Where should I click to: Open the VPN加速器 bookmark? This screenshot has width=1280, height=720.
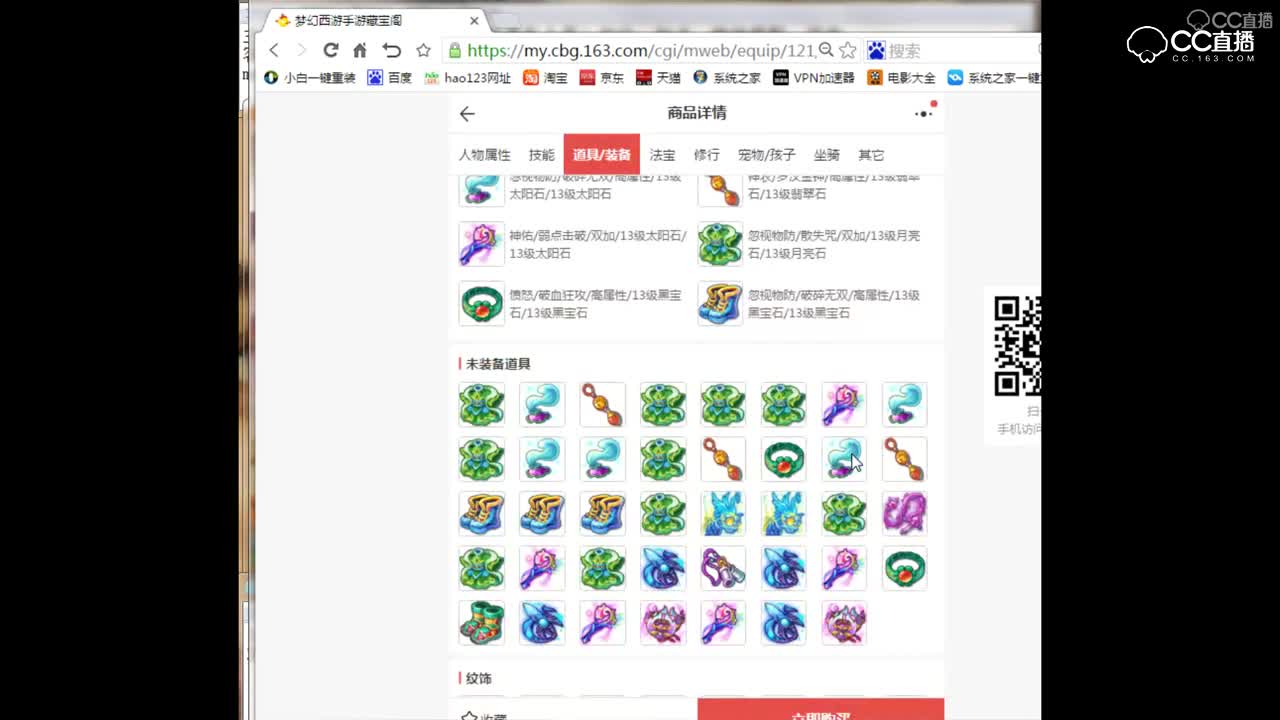[x=814, y=77]
